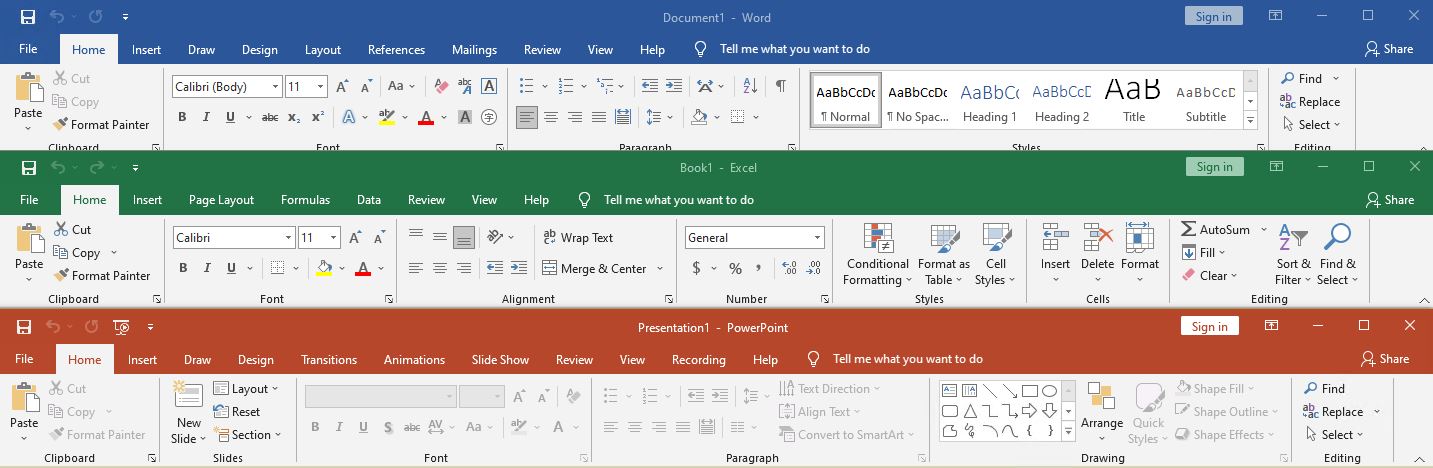This screenshot has height=468, width=1433.
Task: Click Excel fill color bucket
Action: tap(324, 268)
